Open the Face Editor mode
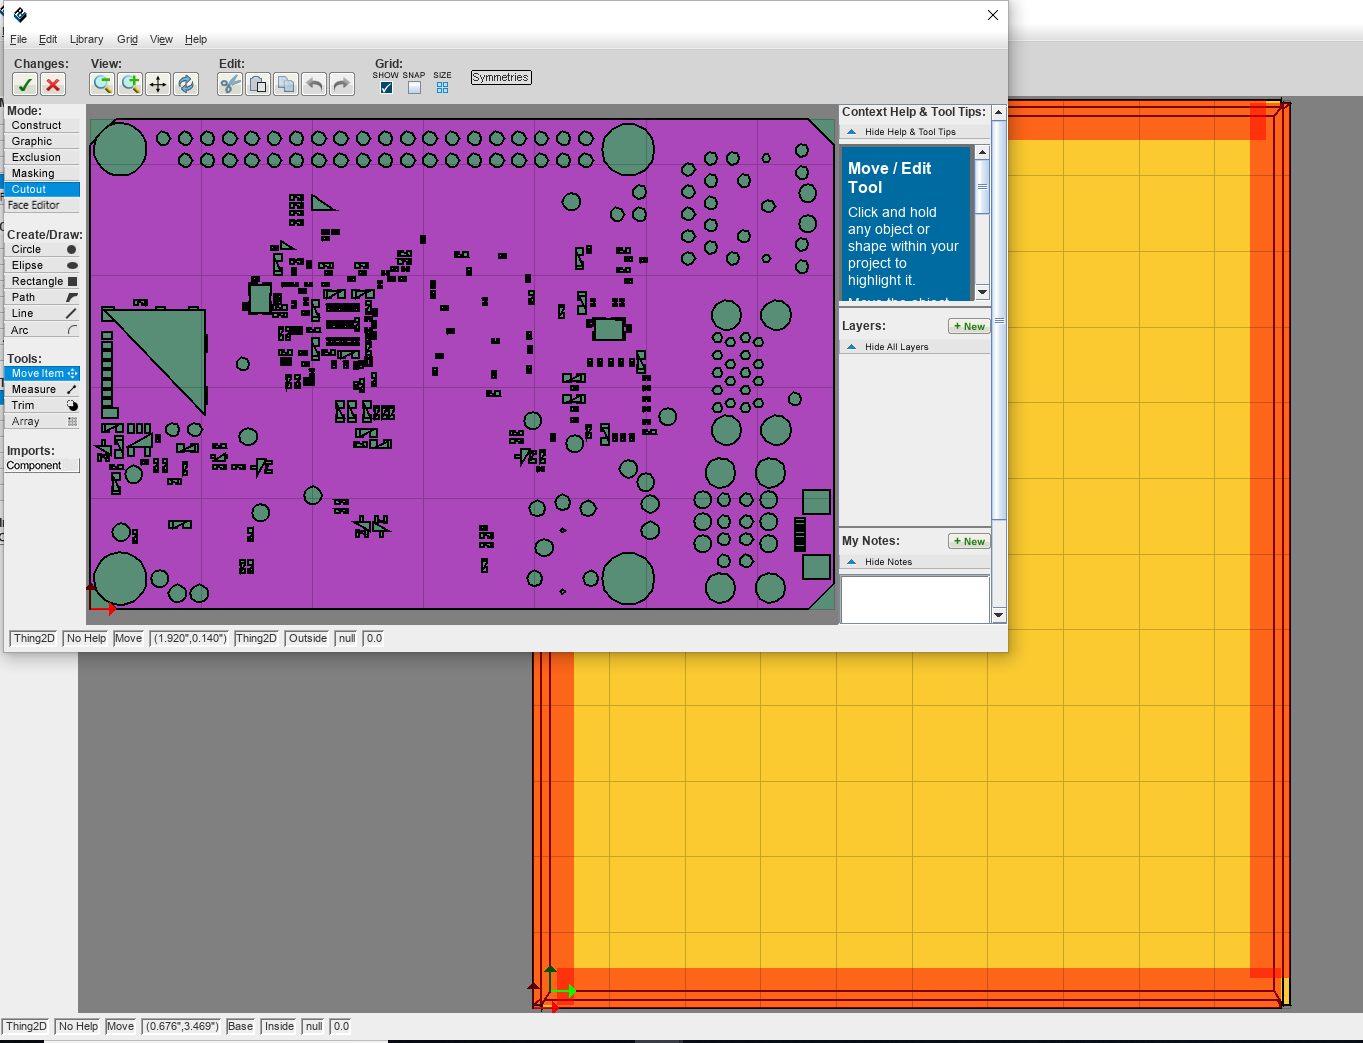This screenshot has height=1043, width=1363. point(42,205)
